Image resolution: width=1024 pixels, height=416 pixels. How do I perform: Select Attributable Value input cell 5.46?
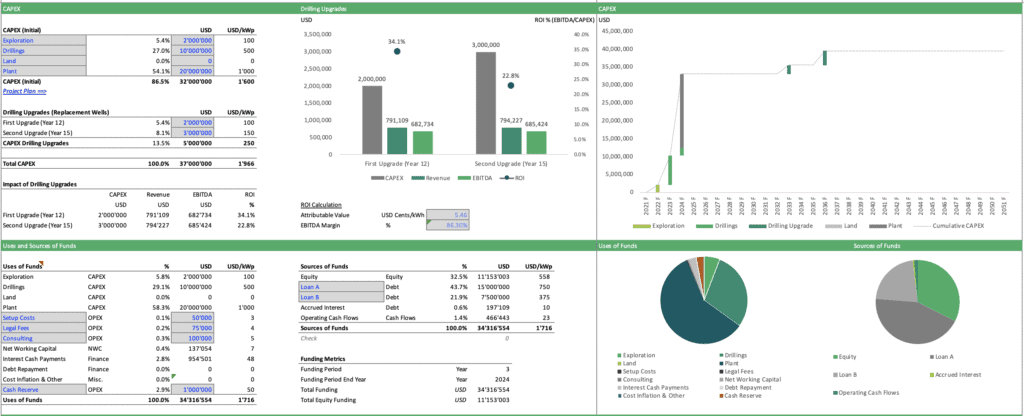click(447, 214)
